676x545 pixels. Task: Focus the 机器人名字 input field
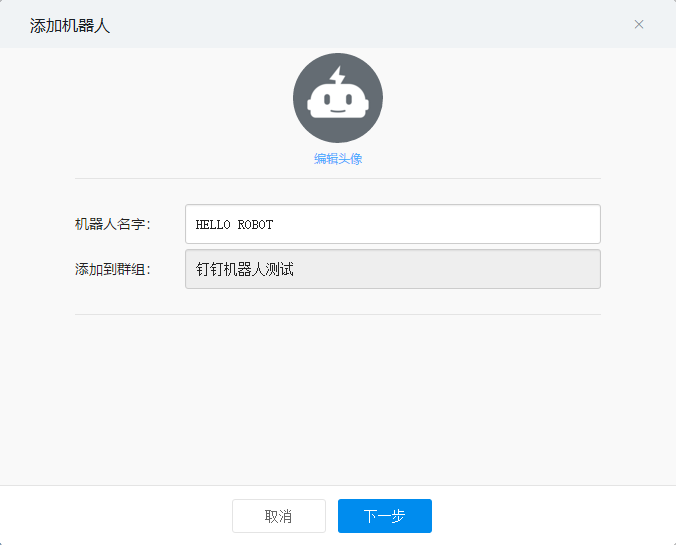(x=393, y=224)
